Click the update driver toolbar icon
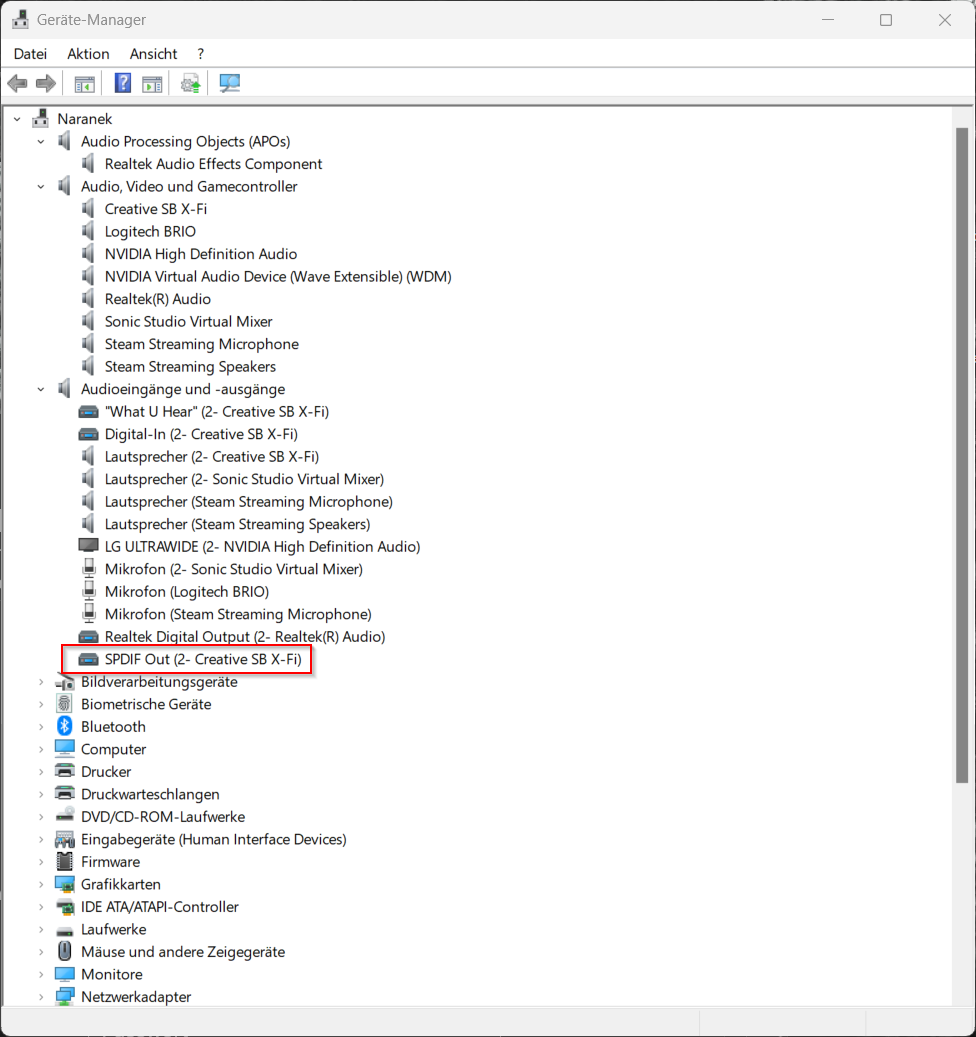Image resolution: width=976 pixels, height=1037 pixels. 190,83
